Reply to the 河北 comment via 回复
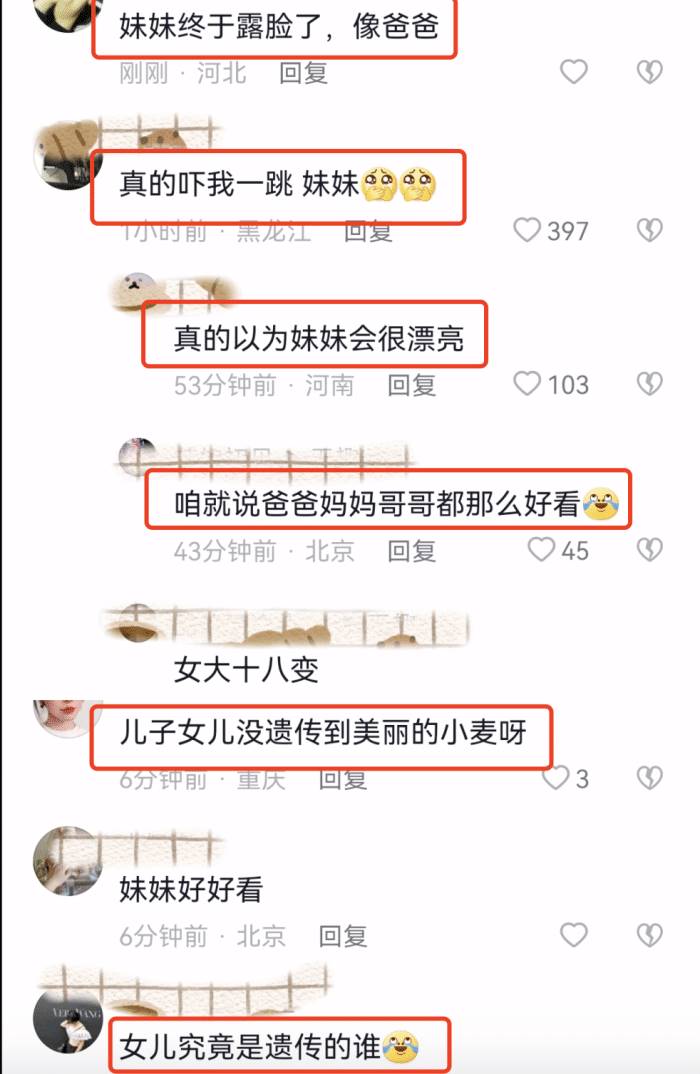Viewport: 700px width, 1074px height. click(x=303, y=73)
